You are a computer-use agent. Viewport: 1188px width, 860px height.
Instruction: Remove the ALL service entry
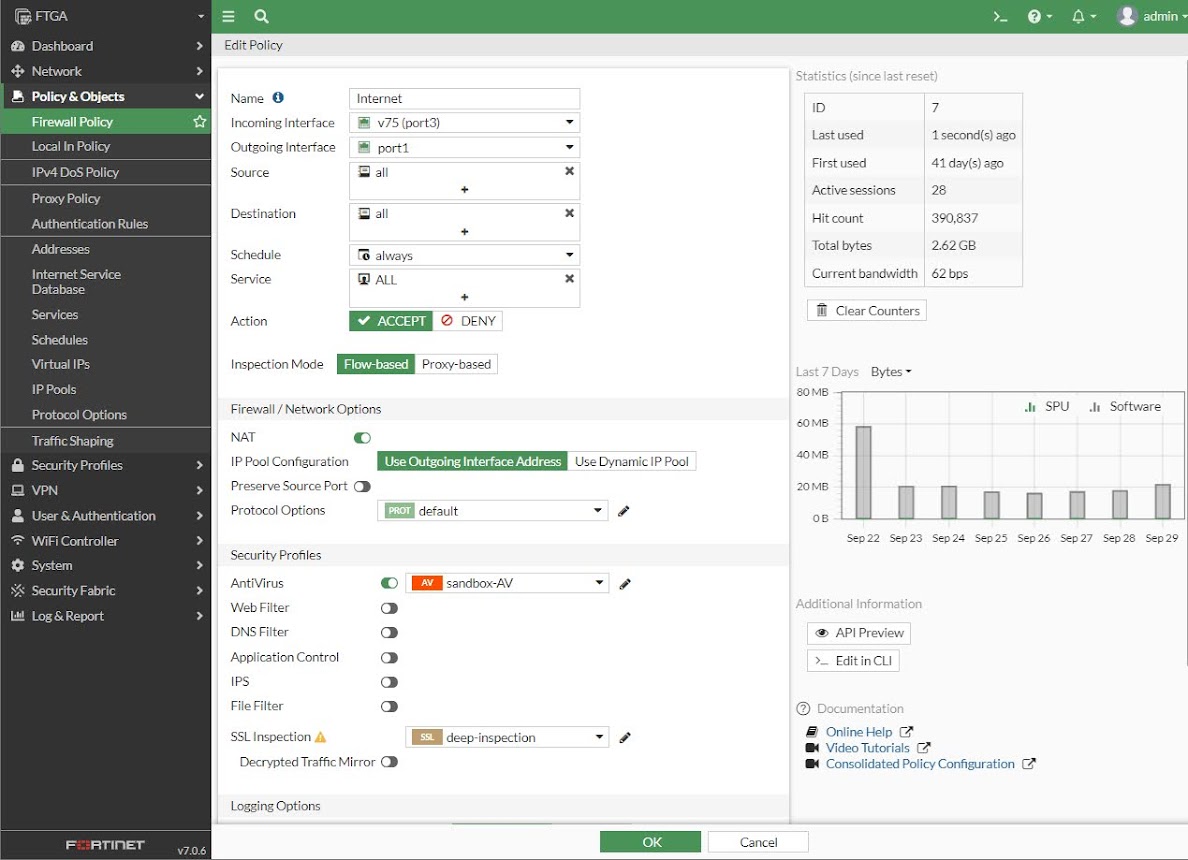(x=570, y=279)
